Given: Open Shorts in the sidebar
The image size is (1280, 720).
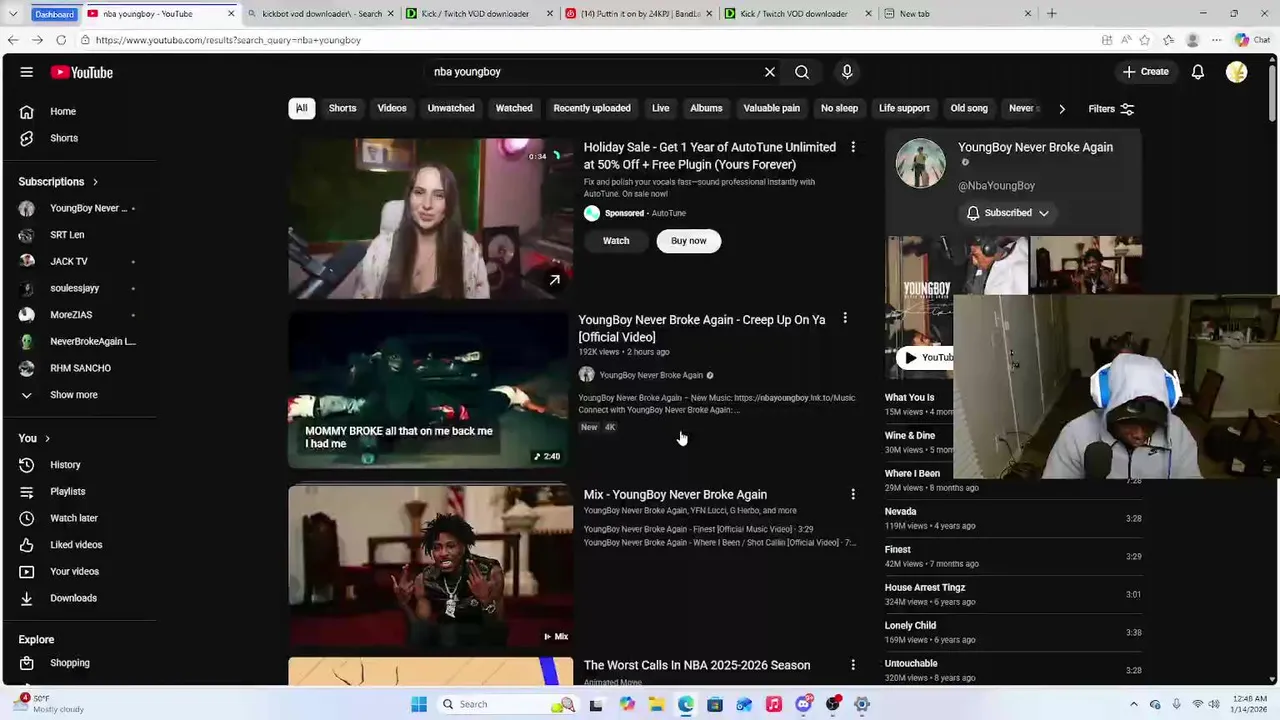Looking at the screenshot, I should [x=63, y=138].
